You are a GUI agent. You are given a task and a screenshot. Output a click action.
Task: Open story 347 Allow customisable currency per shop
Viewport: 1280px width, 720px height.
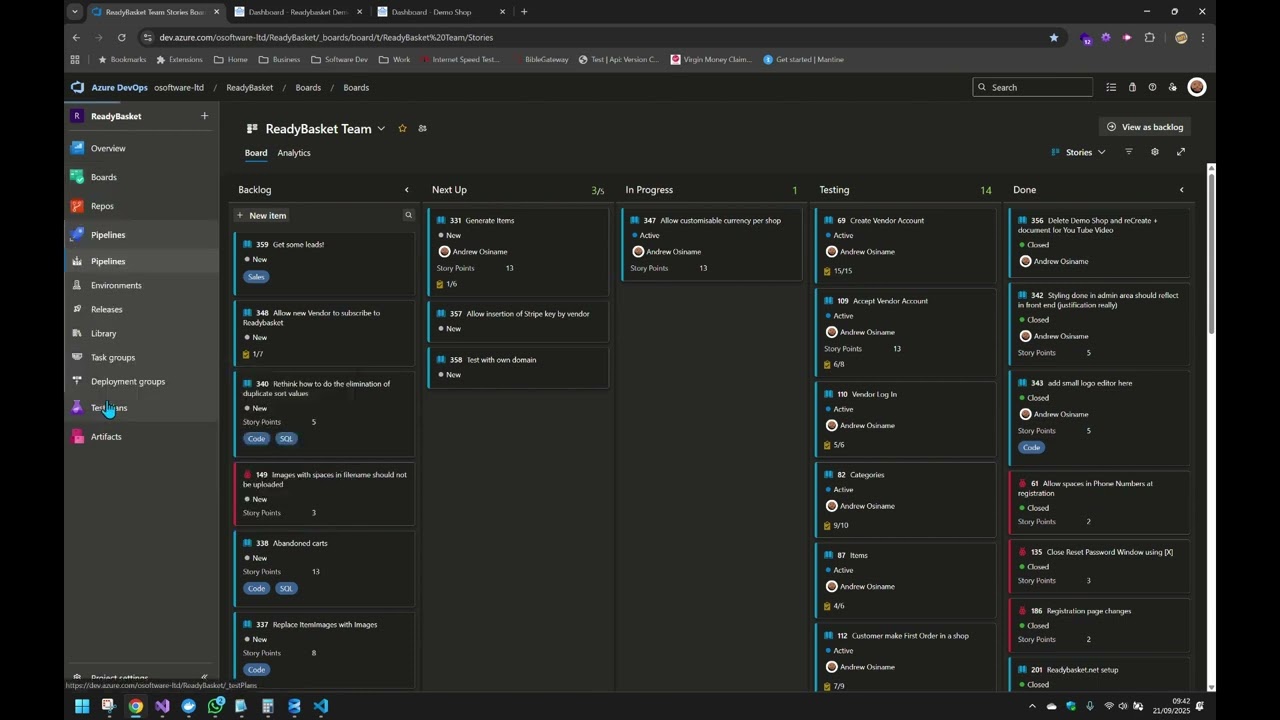[x=720, y=220]
